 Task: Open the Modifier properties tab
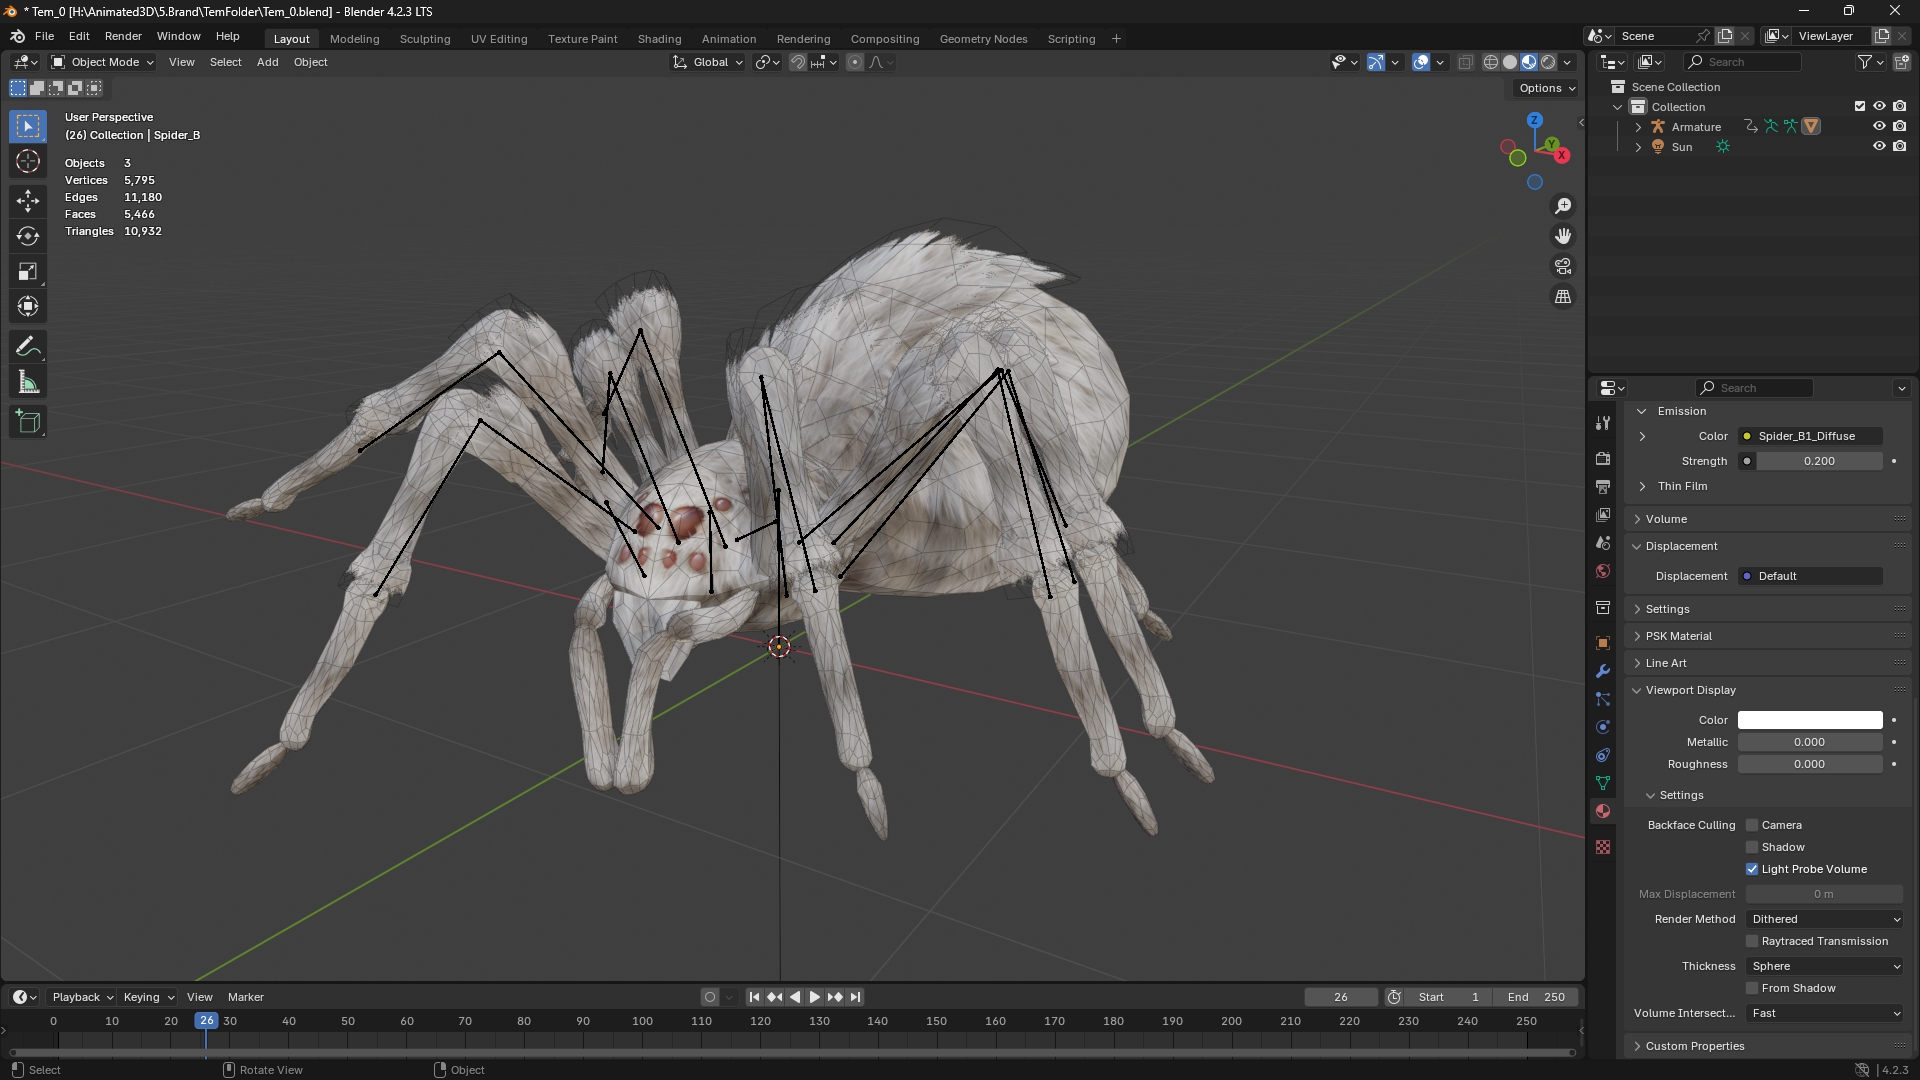(x=1603, y=671)
